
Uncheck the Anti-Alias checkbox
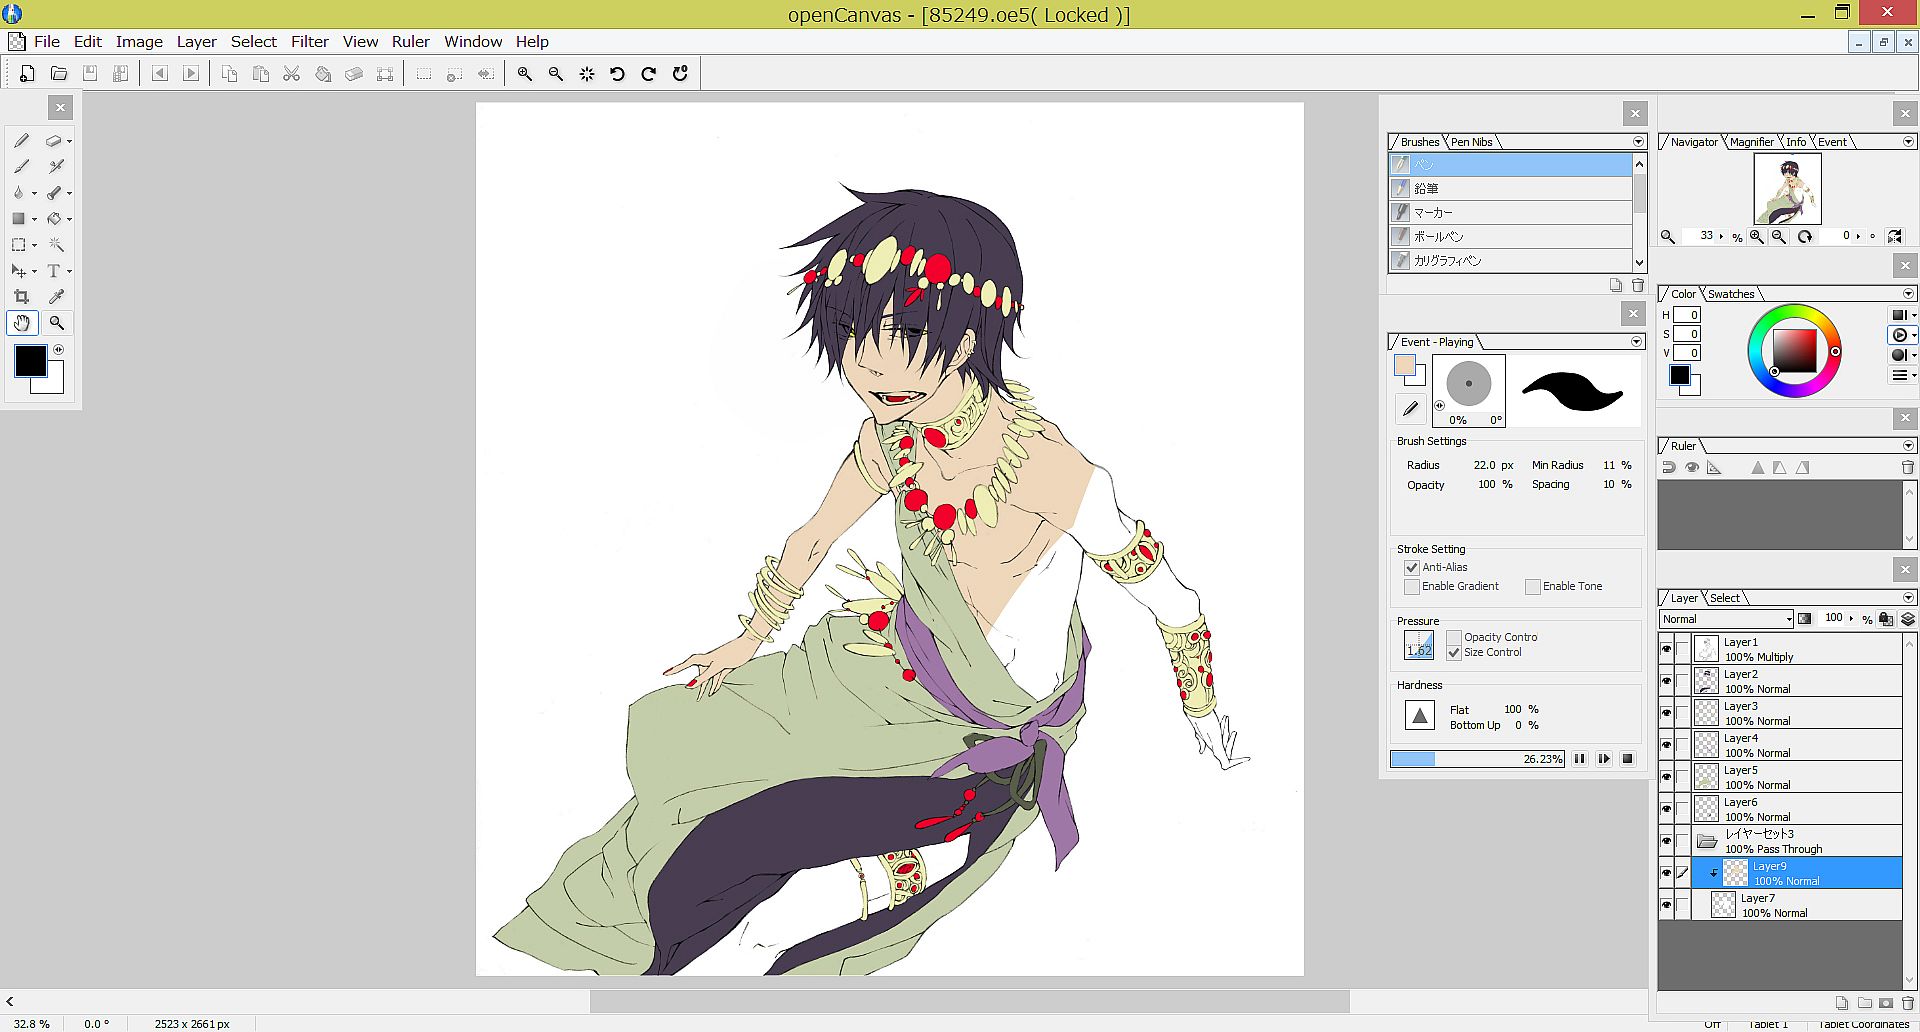[x=1412, y=568]
